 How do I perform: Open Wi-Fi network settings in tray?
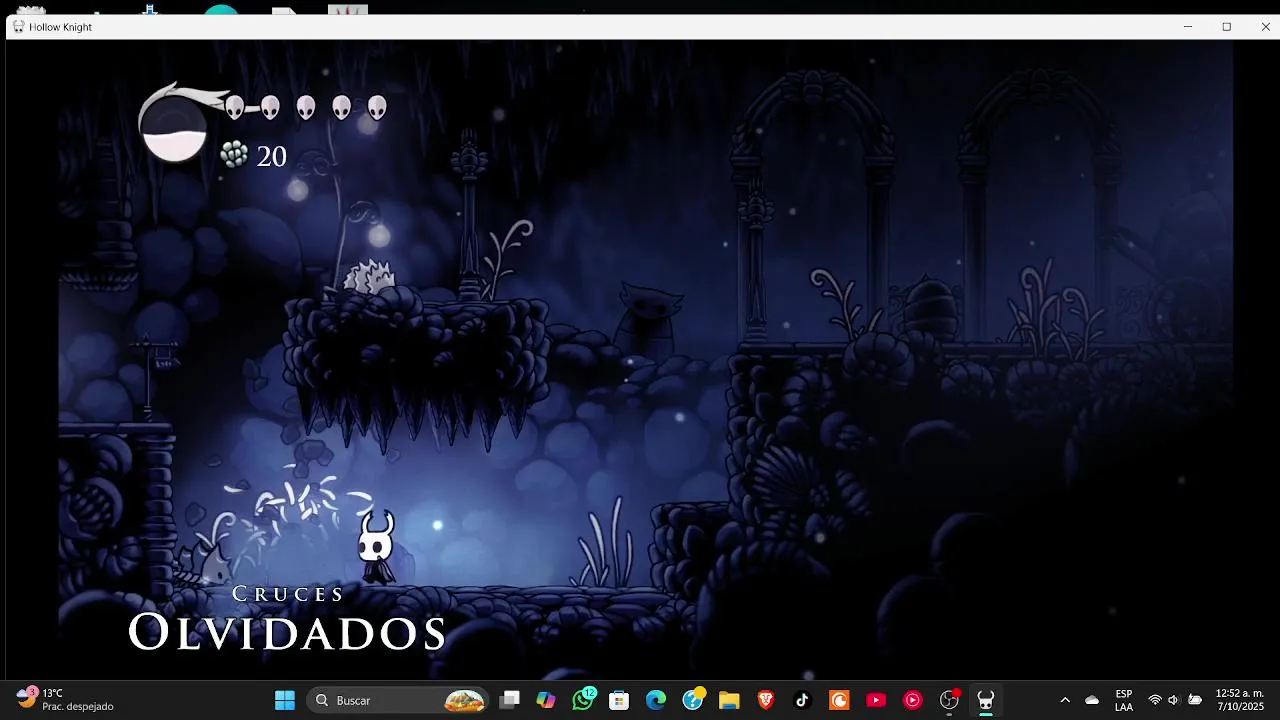point(1155,700)
